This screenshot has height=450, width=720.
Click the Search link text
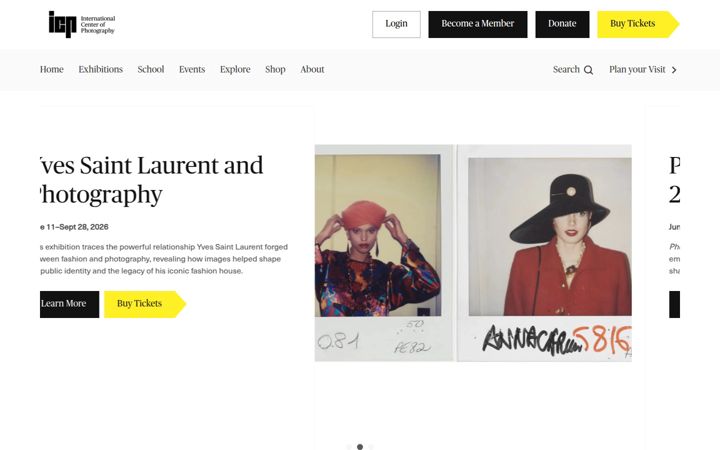tap(566, 69)
